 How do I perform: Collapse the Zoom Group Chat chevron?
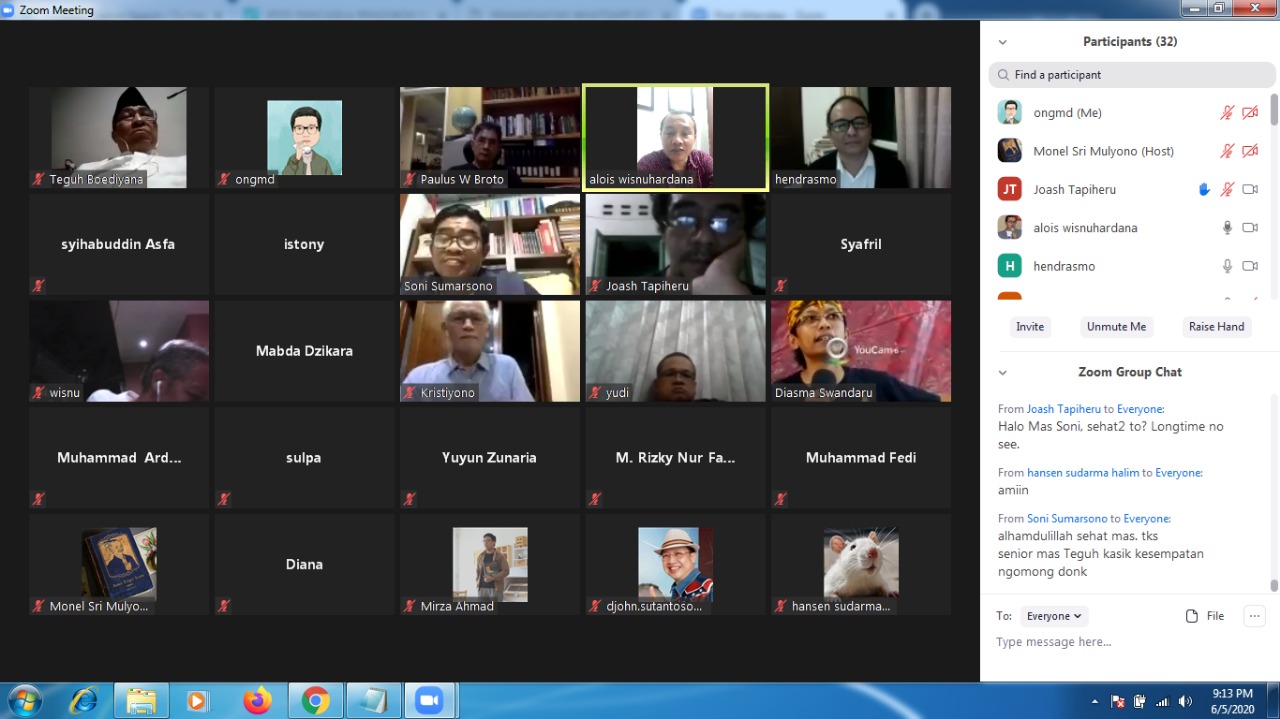[1003, 372]
